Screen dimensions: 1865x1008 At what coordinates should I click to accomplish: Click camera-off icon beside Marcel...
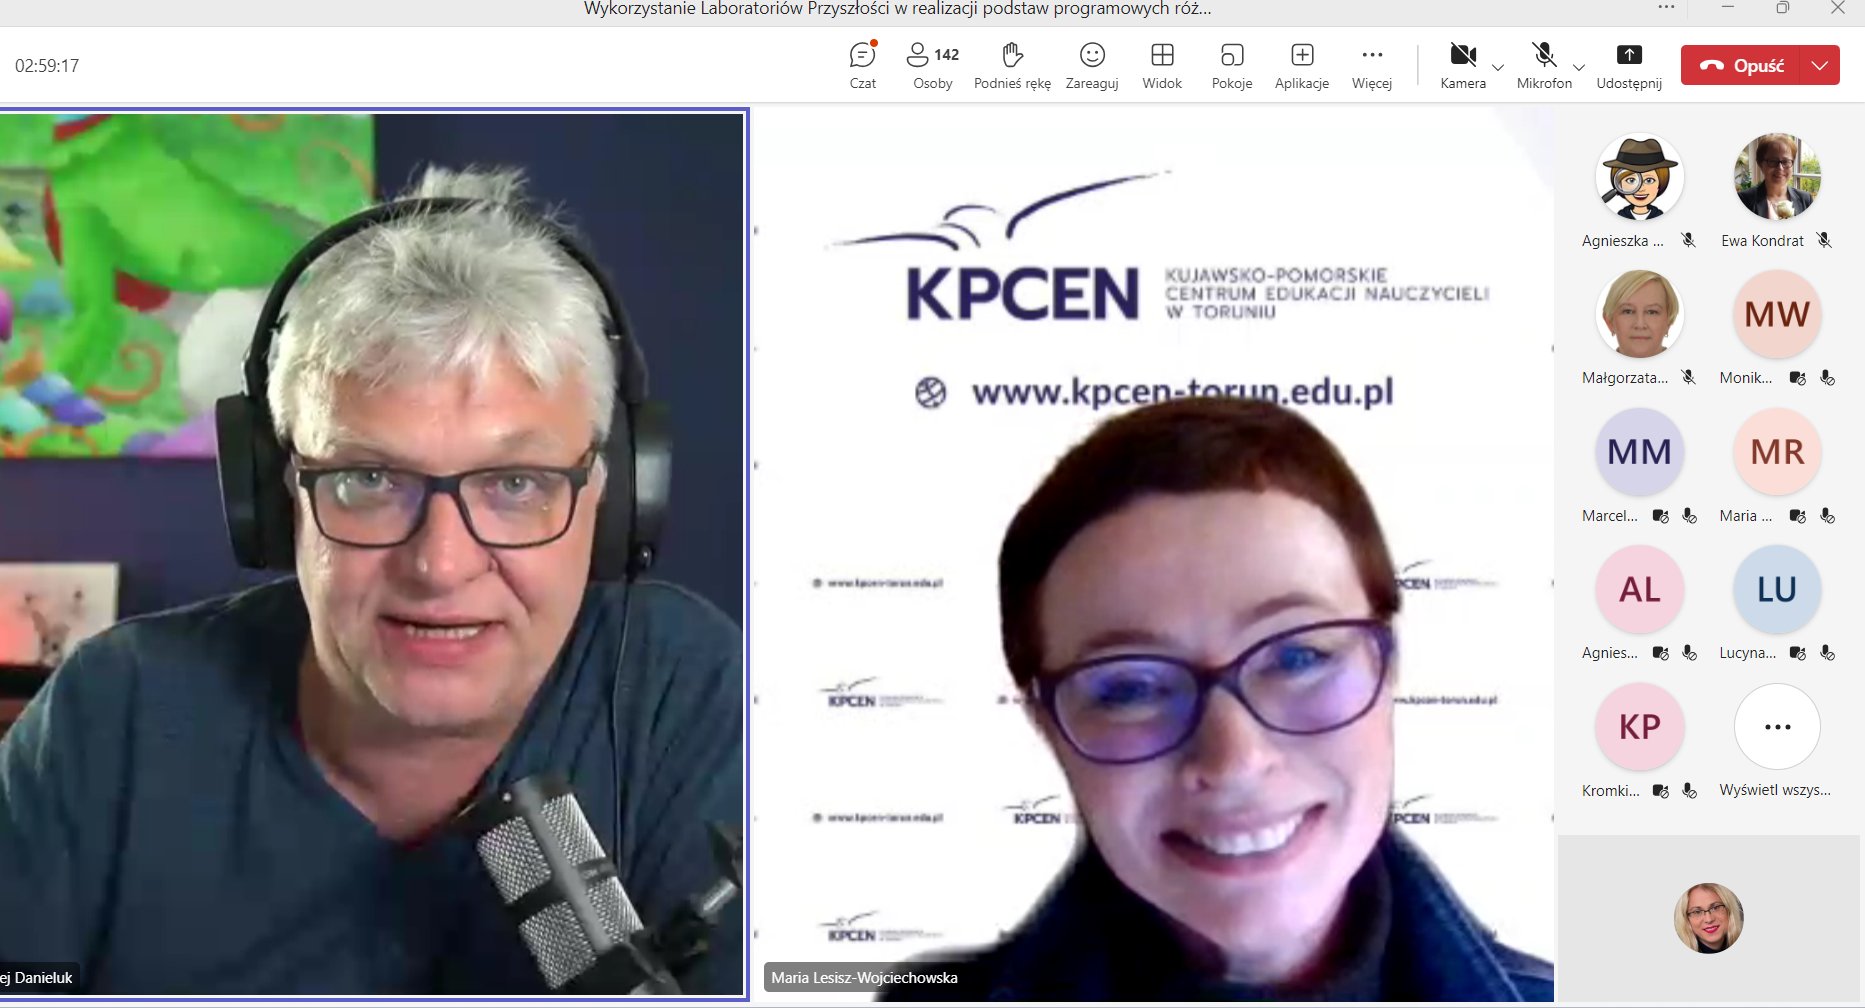1660,516
